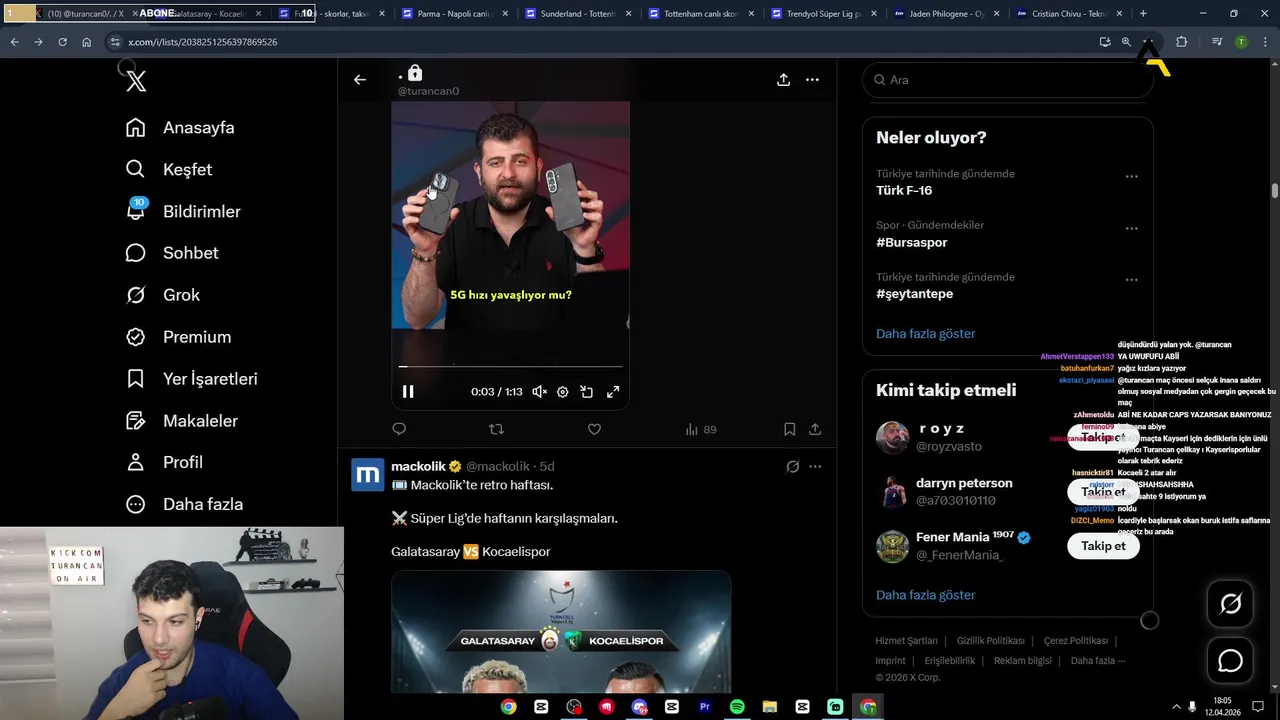Open the Grok icon on mackolik post
Screen dimensions: 1280x720
792,466
